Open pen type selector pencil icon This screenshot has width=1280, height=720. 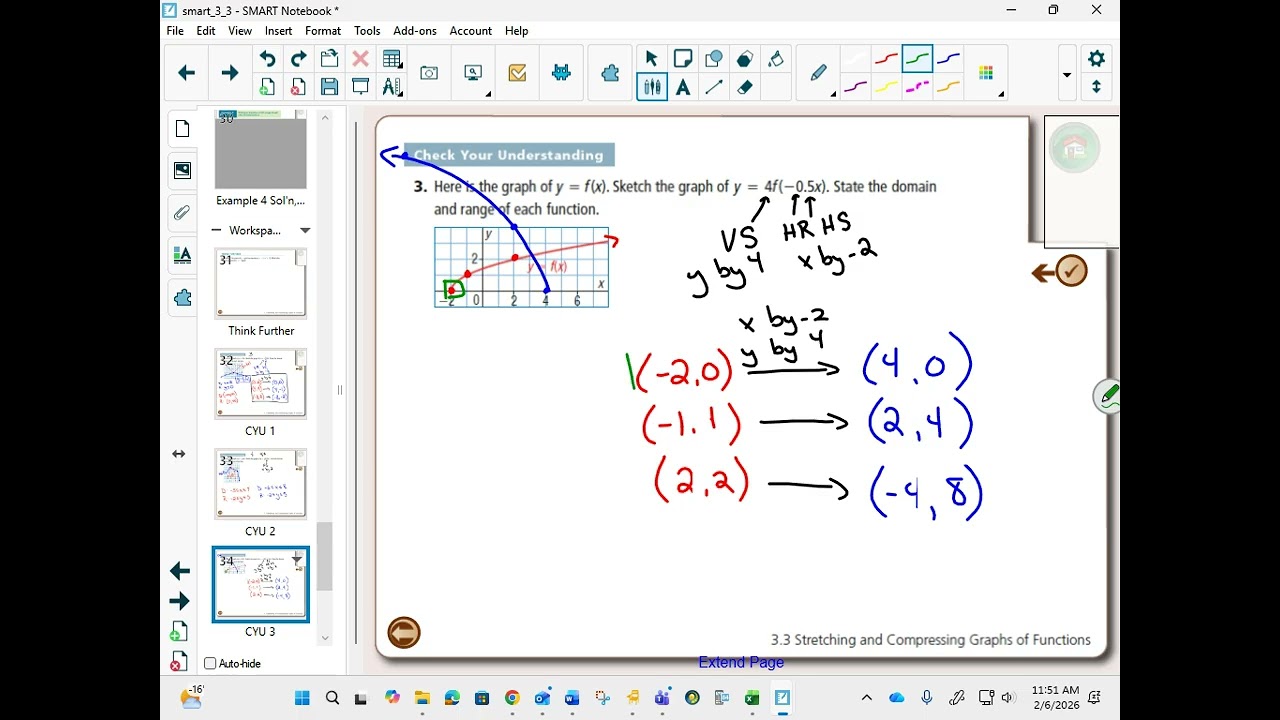coord(819,73)
